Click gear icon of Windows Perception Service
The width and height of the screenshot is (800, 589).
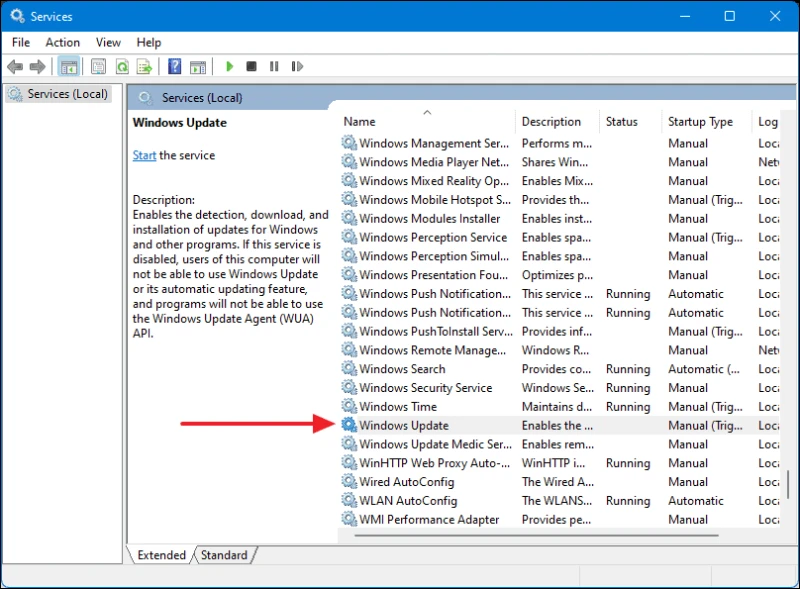pos(349,237)
